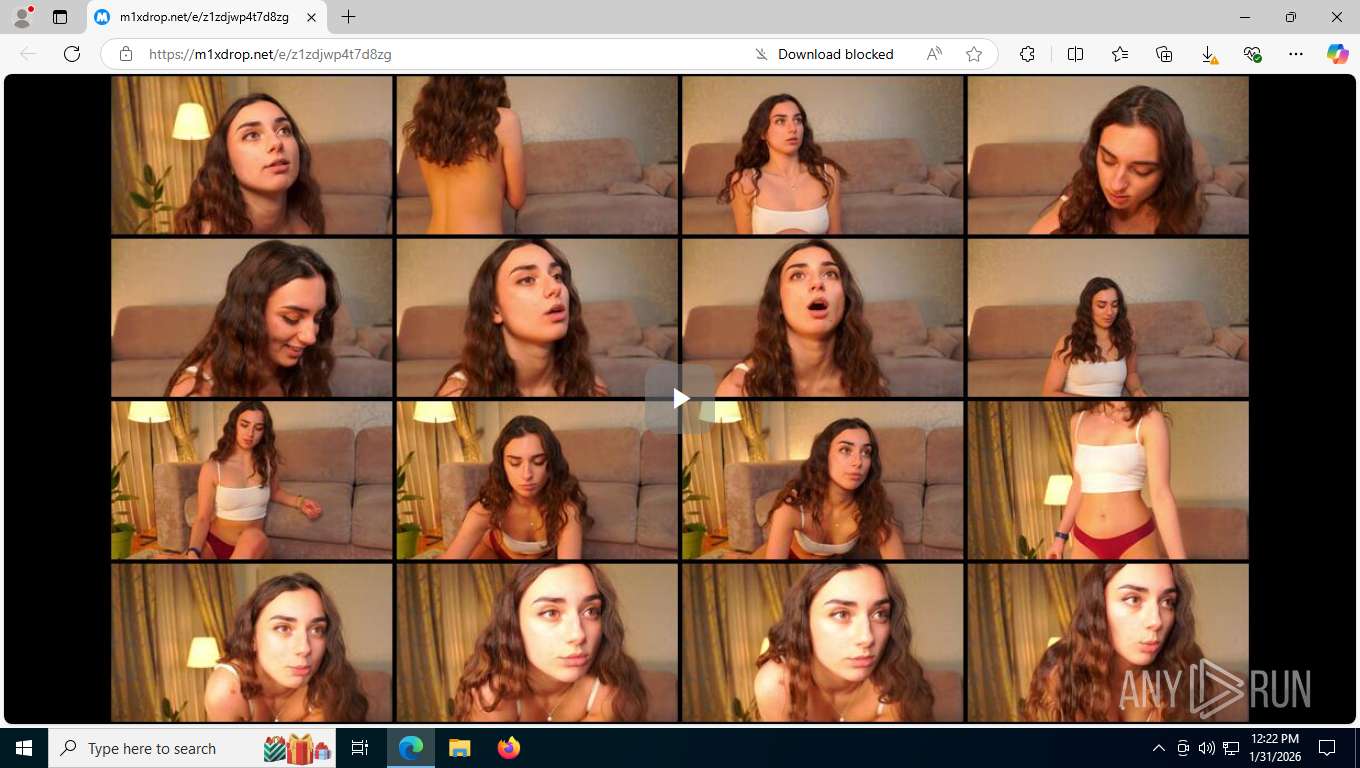Viewport: 1360px width, 768px height.
Task: Open File Explorer on taskbar
Action: pyautogui.click(x=459, y=748)
